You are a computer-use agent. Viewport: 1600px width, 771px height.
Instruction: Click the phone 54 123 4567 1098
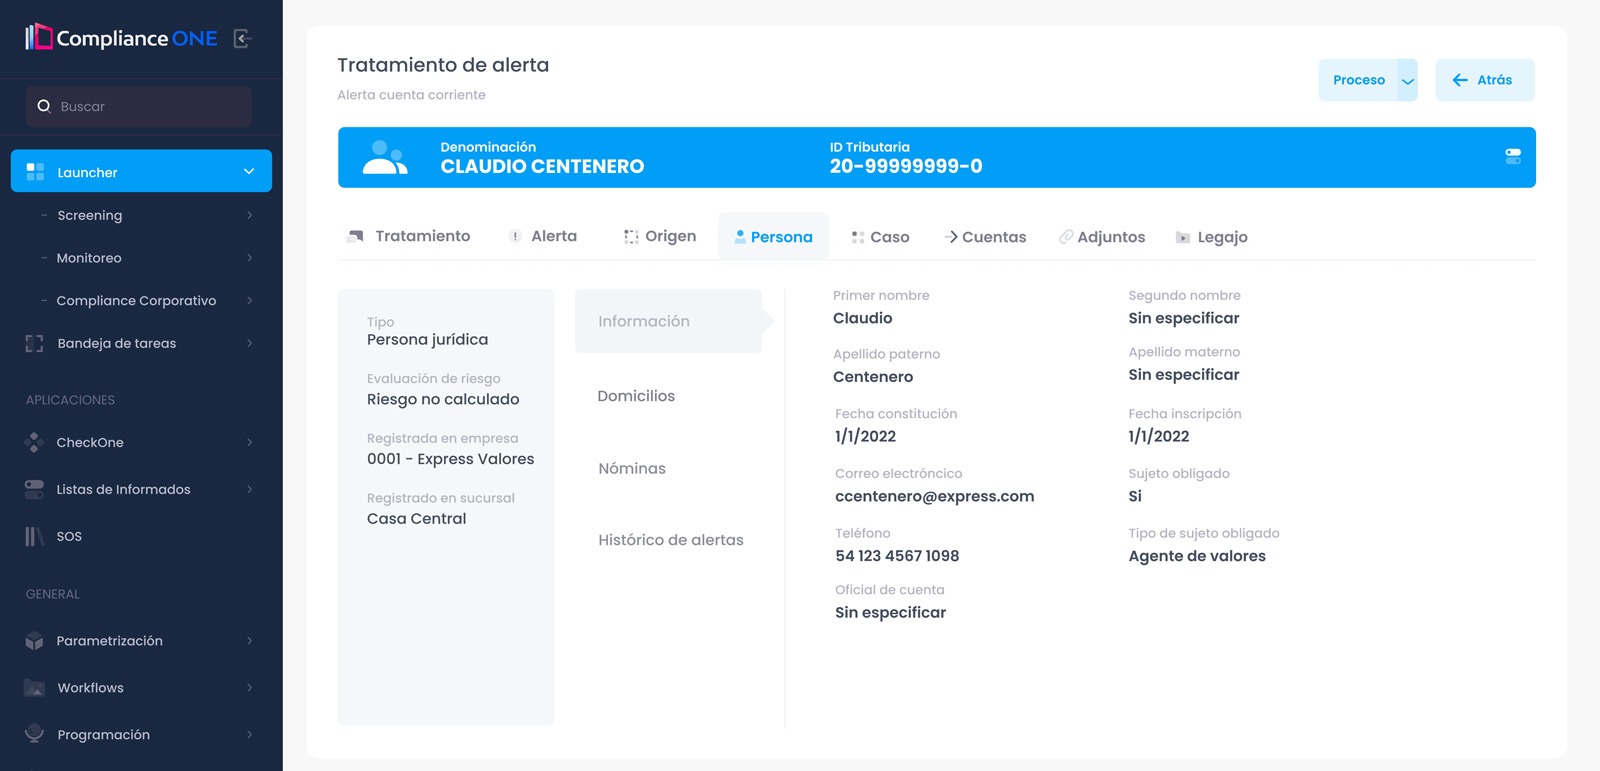[x=897, y=556]
